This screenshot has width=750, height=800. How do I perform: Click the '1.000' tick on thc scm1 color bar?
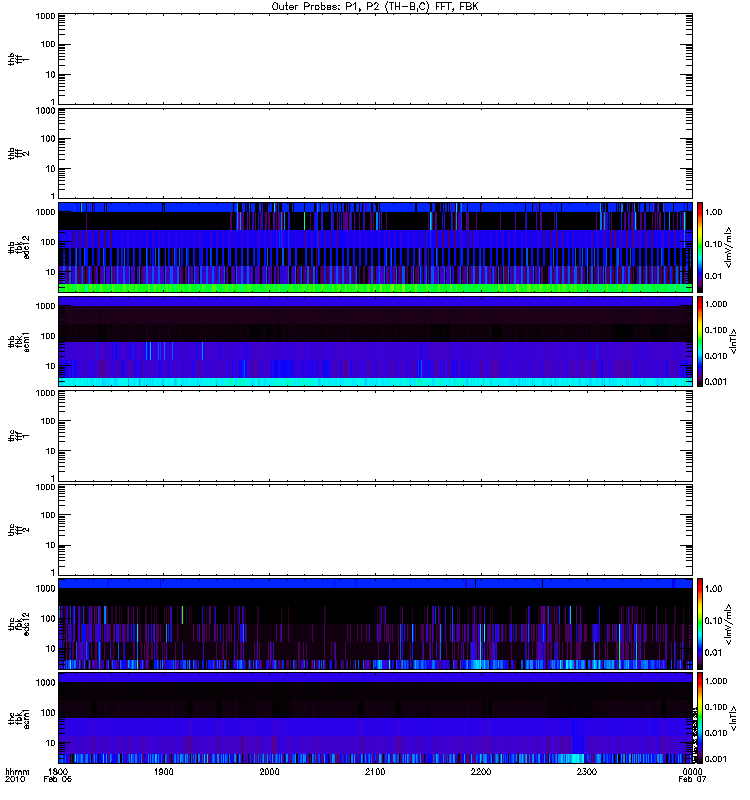716,681
